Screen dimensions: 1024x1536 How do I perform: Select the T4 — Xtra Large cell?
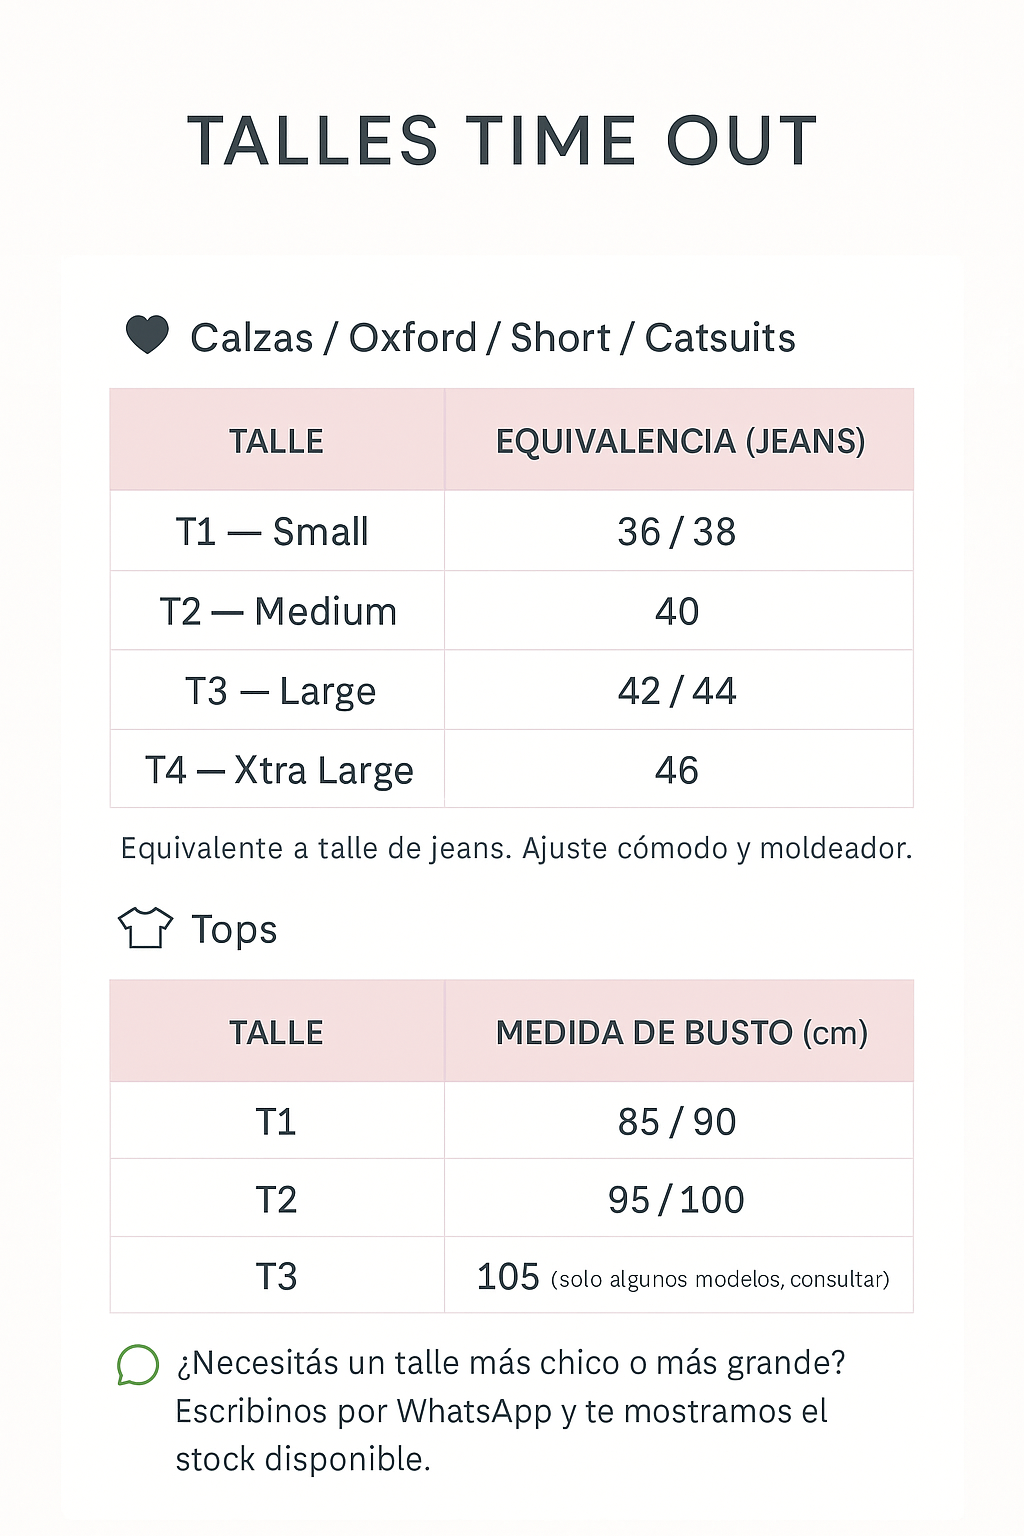click(279, 770)
